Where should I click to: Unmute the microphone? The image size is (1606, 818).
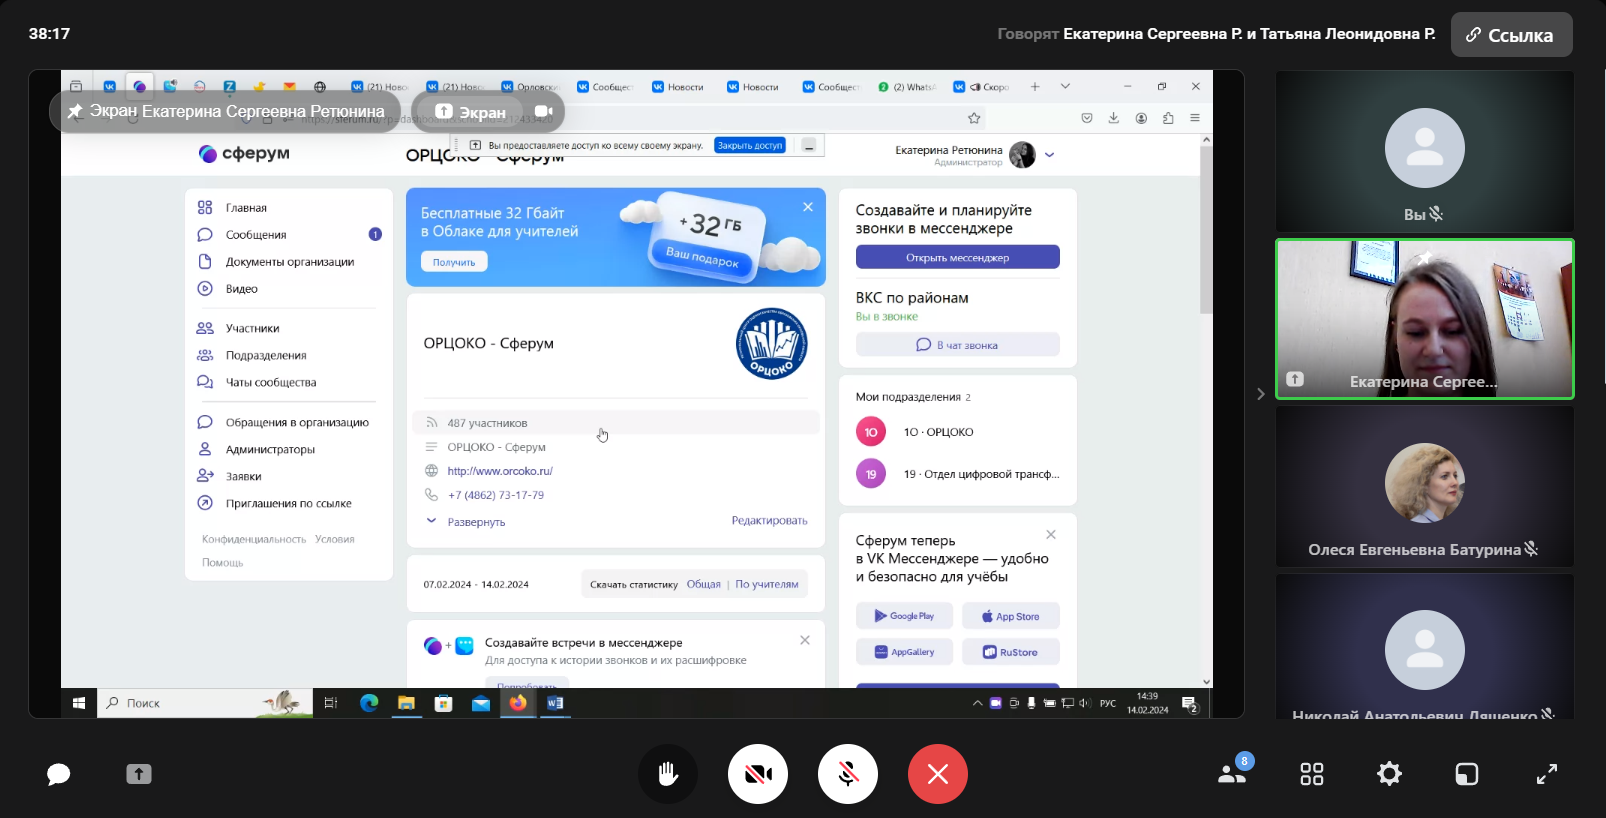point(848,774)
